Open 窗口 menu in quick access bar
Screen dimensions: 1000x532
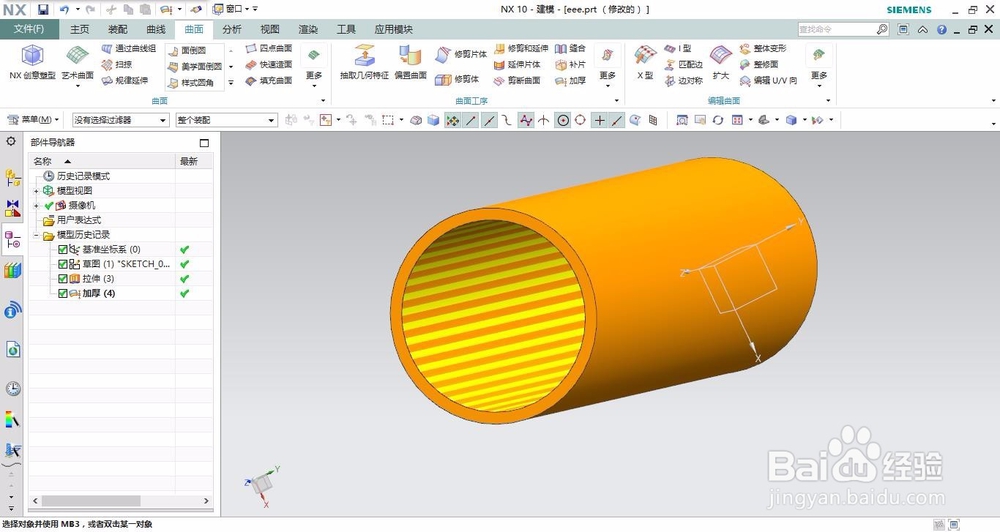(x=232, y=9)
